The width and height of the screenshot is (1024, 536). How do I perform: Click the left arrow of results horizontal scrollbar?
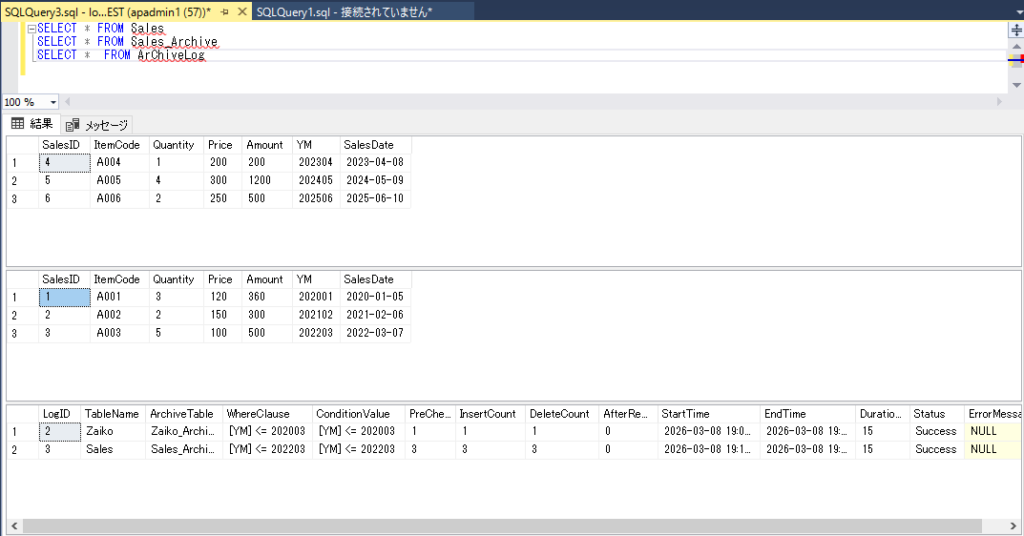pyautogui.click(x=12, y=526)
